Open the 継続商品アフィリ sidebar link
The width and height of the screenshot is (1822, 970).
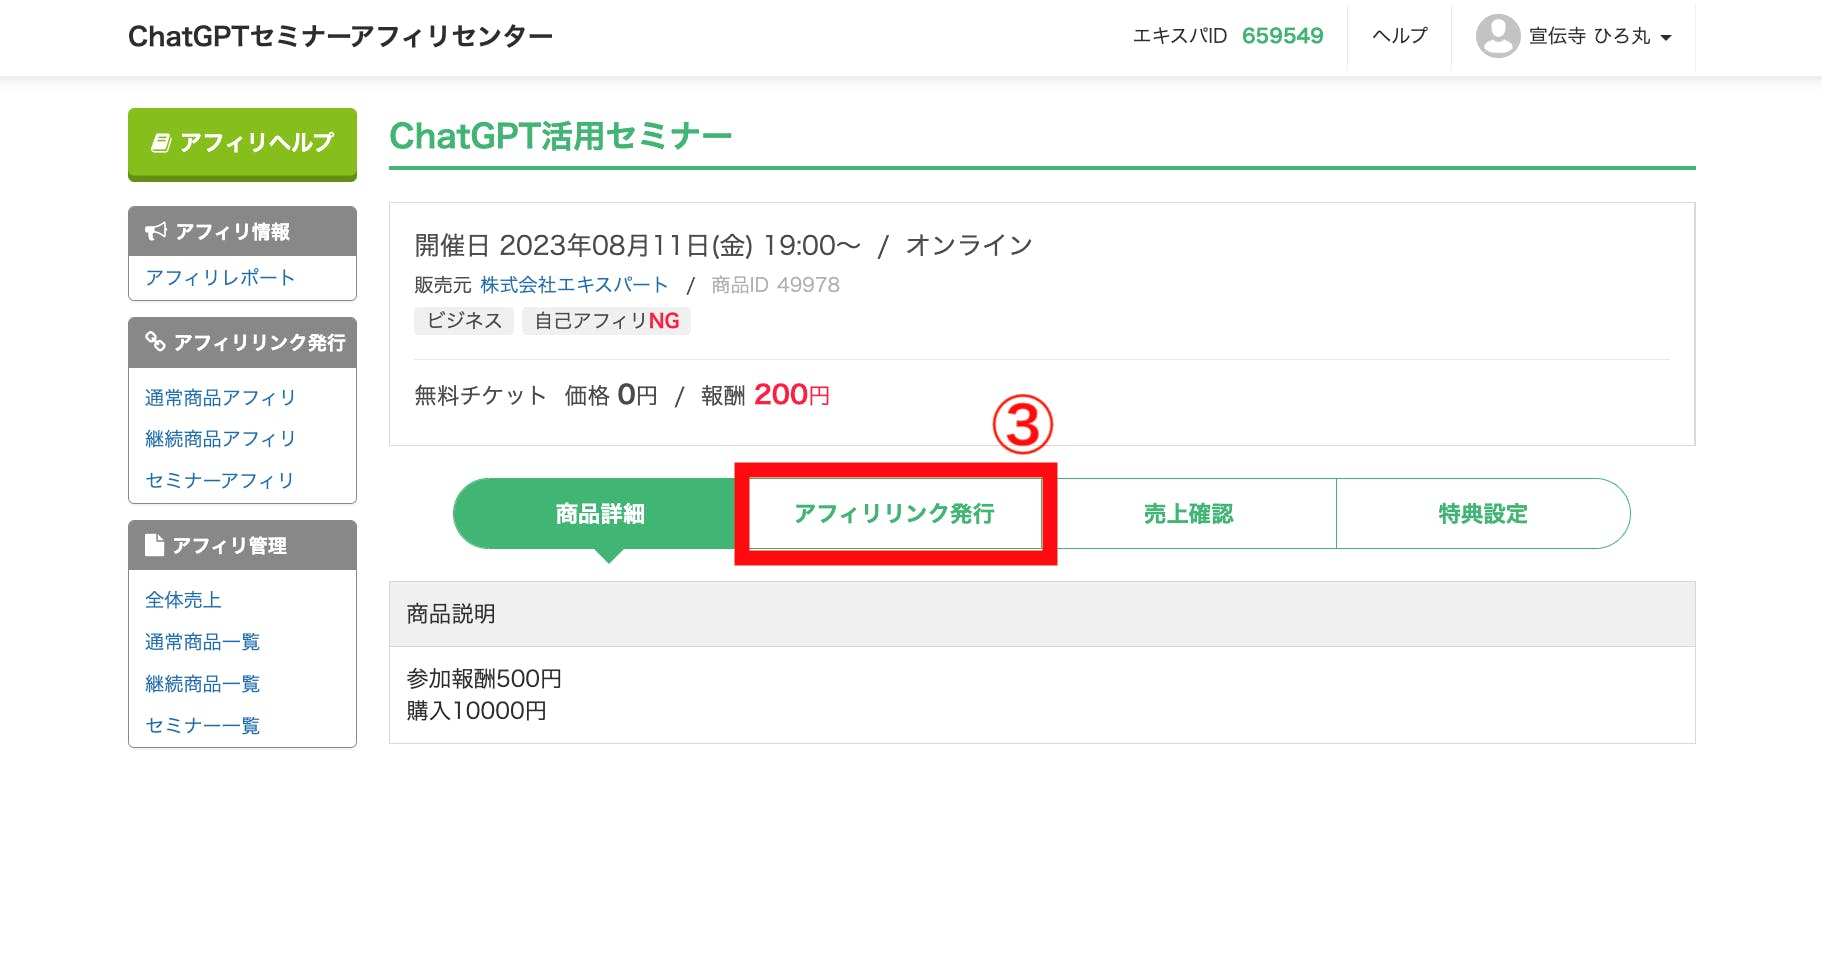coord(220,439)
